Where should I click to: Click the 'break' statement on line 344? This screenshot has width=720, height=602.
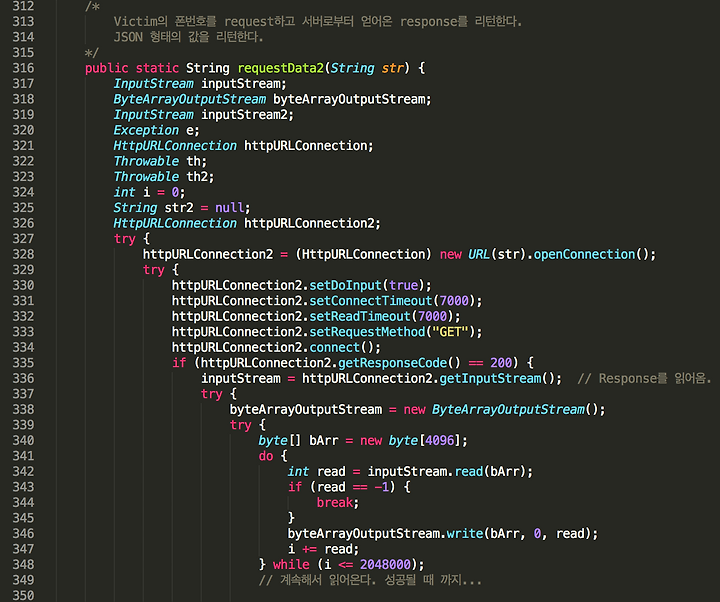tap(335, 503)
